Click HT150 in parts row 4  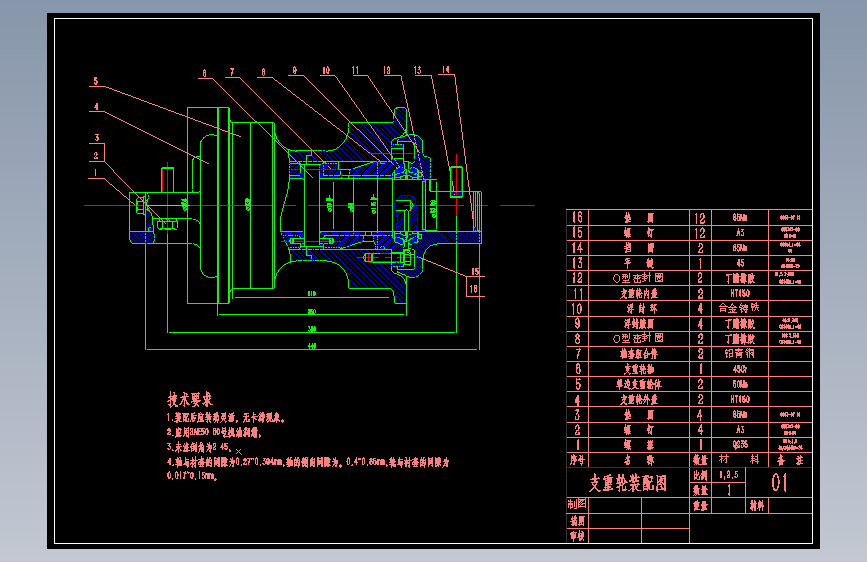(740, 399)
